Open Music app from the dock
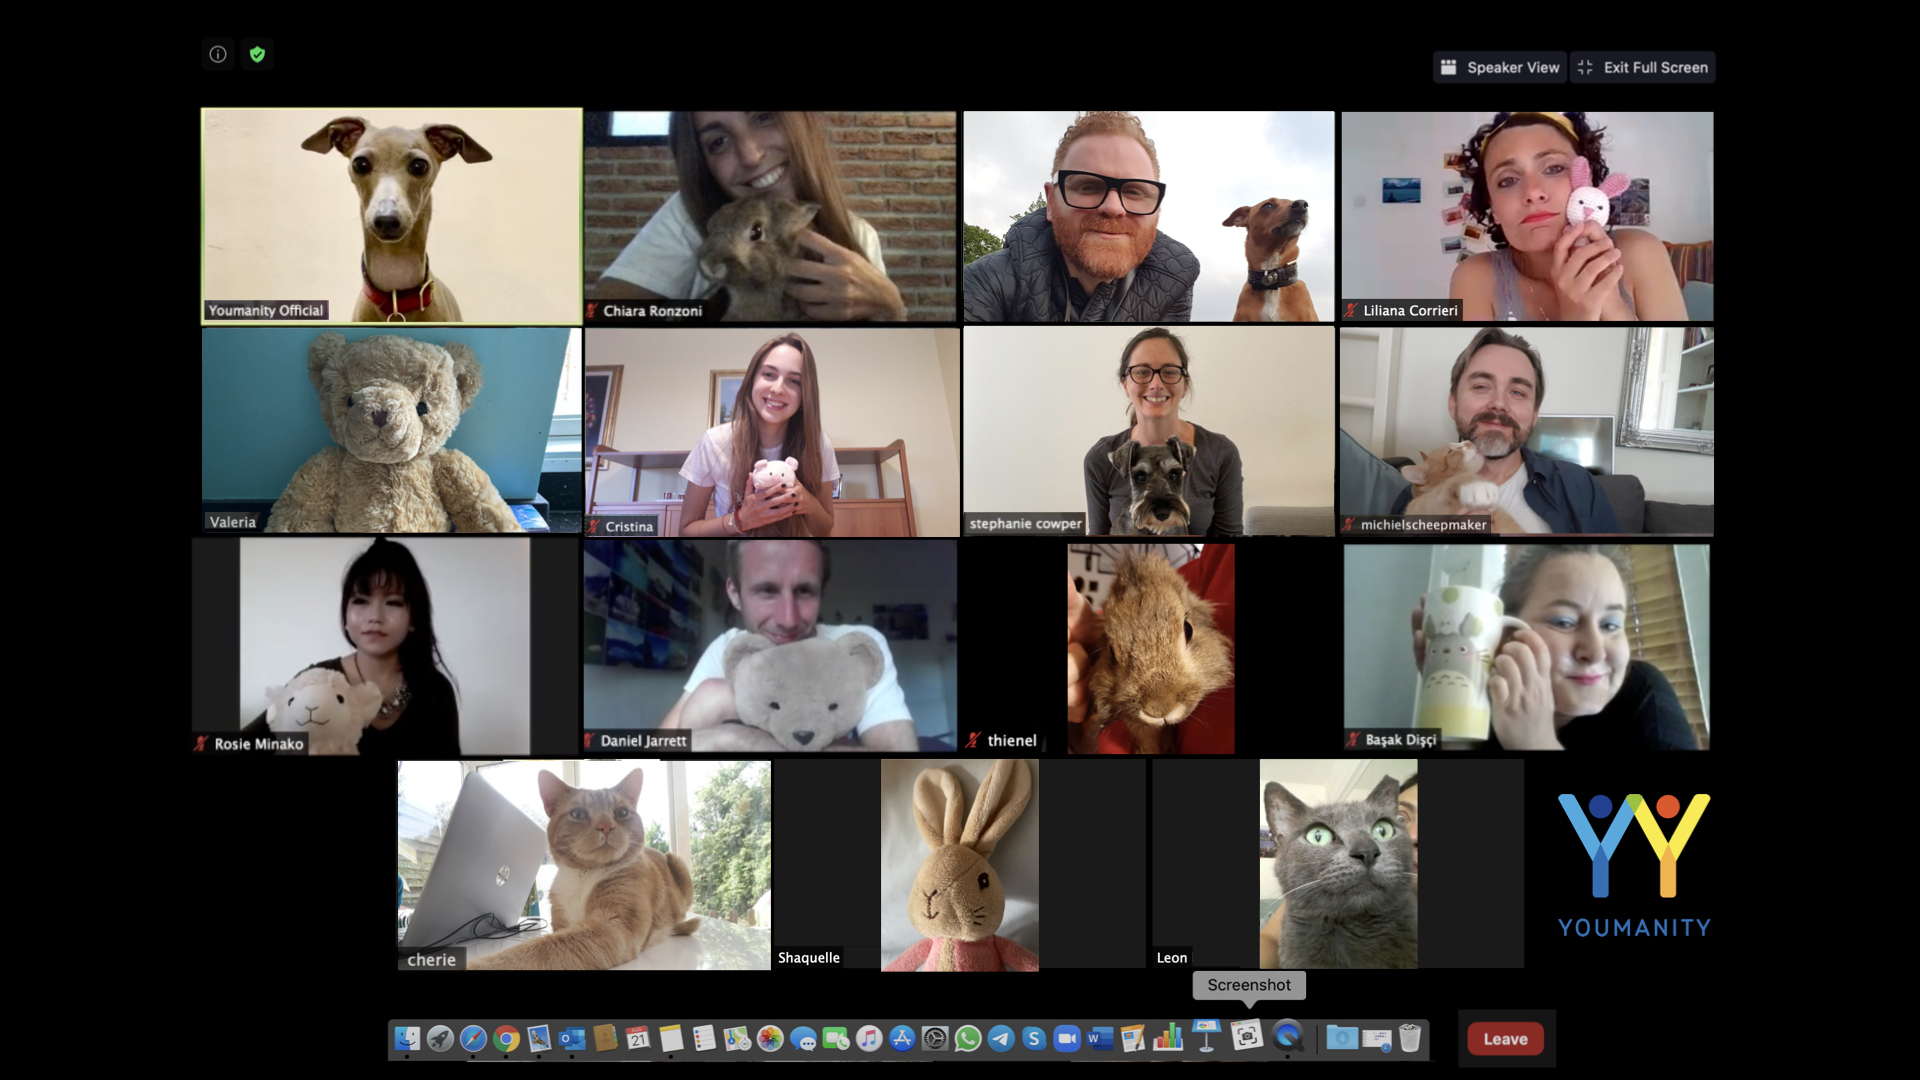 pyautogui.click(x=869, y=1039)
